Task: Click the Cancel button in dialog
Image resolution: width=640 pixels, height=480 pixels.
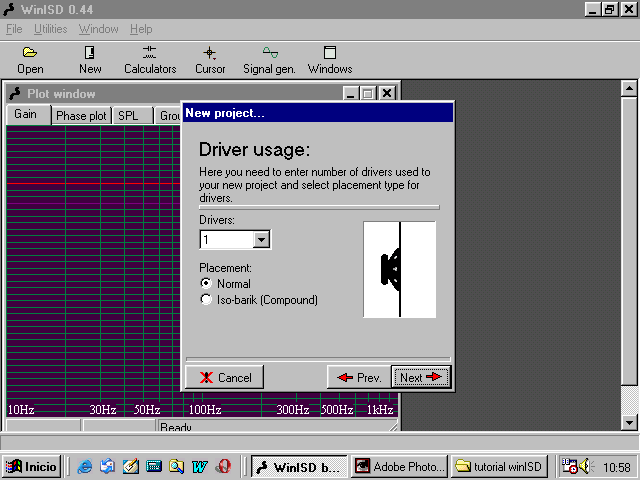Action: 224,377
